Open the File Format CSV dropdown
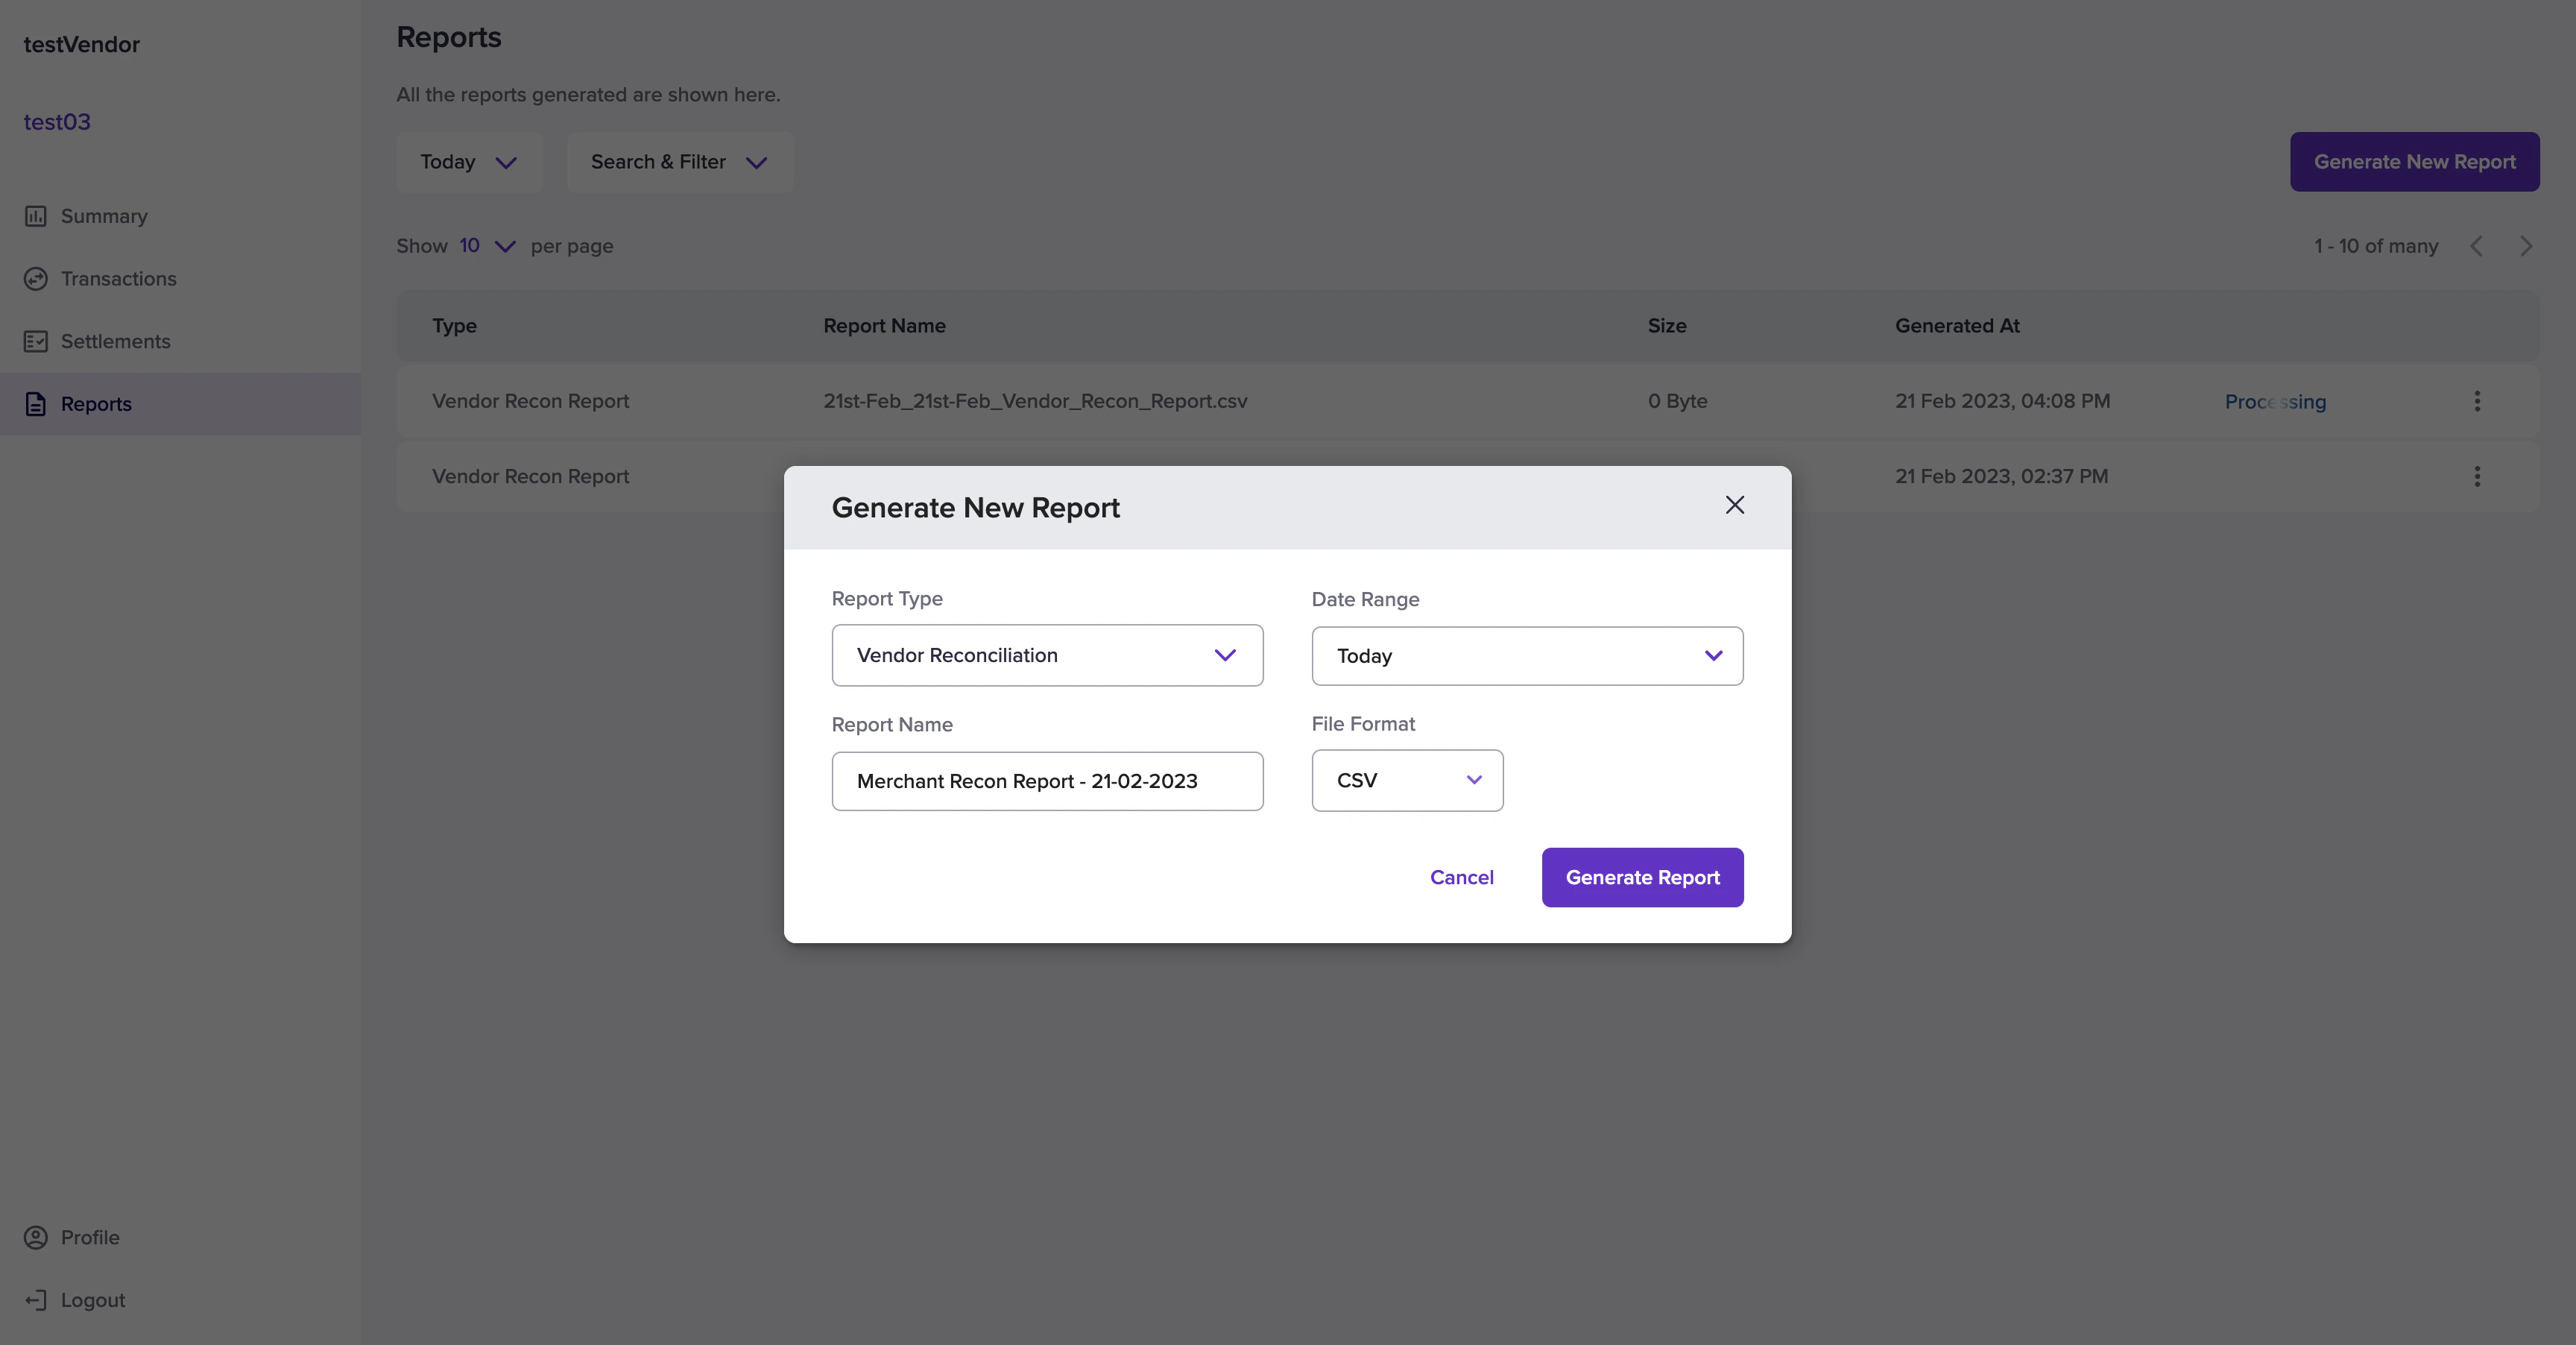The height and width of the screenshot is (1345, 2576). coord(1407,780)
